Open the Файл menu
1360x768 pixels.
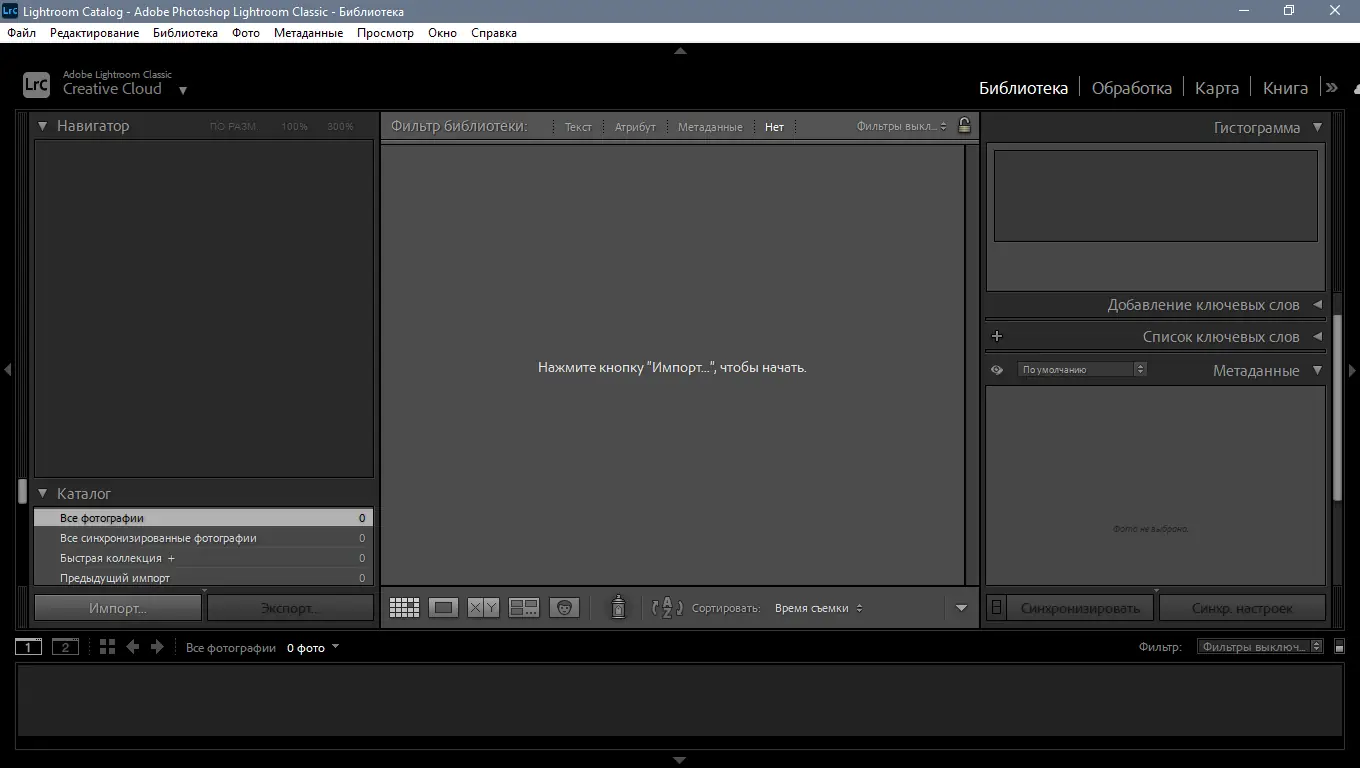click(x=21, y=33)
